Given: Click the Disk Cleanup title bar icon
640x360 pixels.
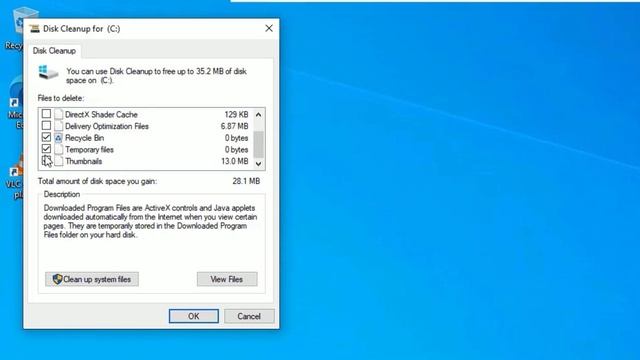Looking at the screenshot, I should coord(35,29).
